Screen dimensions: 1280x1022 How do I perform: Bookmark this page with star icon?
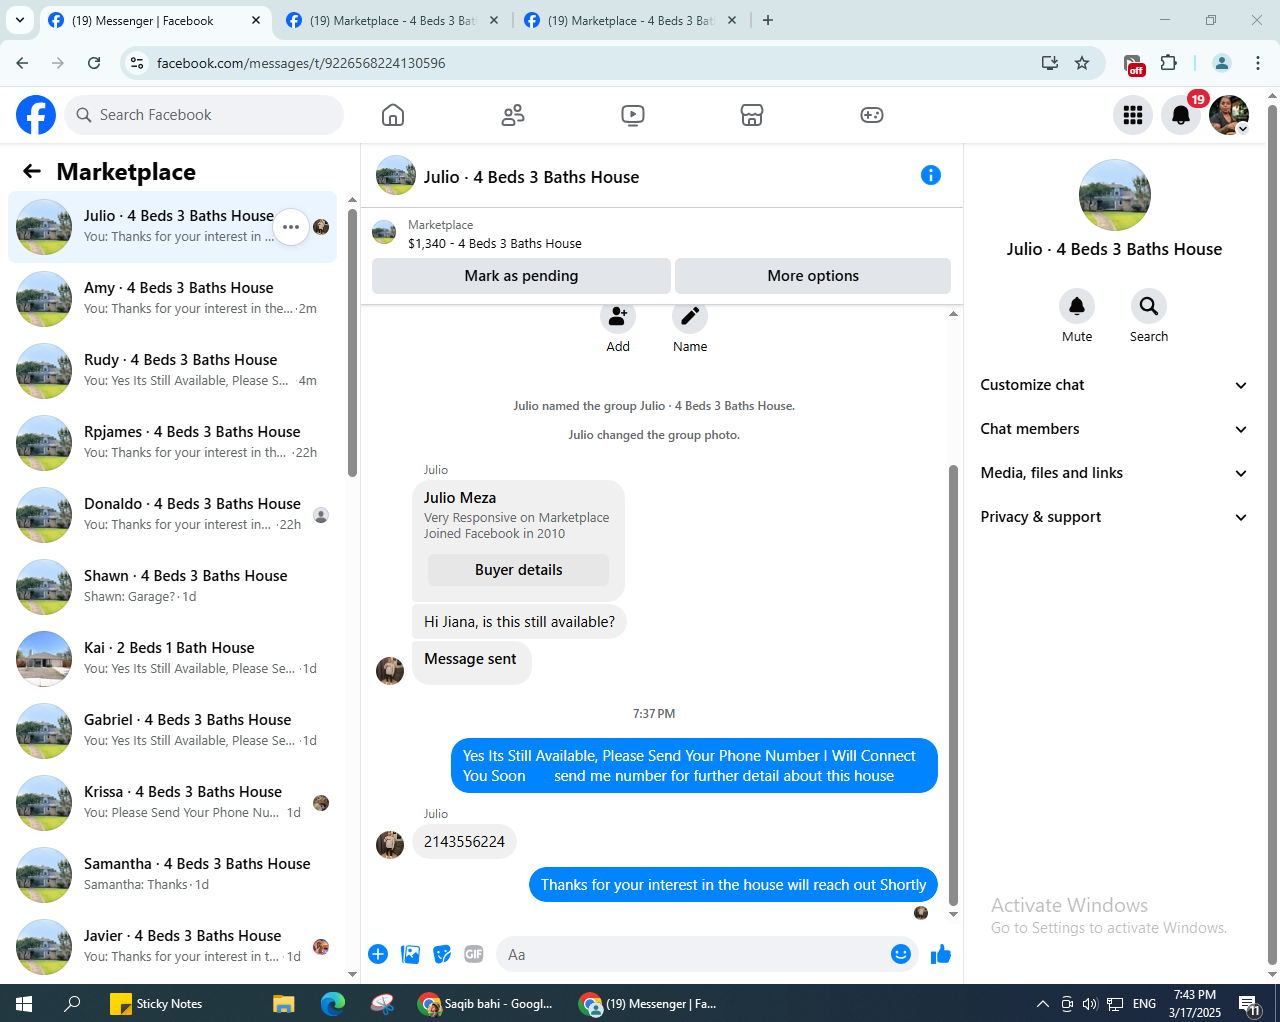pyautogui.click(x=1082, y=63)
